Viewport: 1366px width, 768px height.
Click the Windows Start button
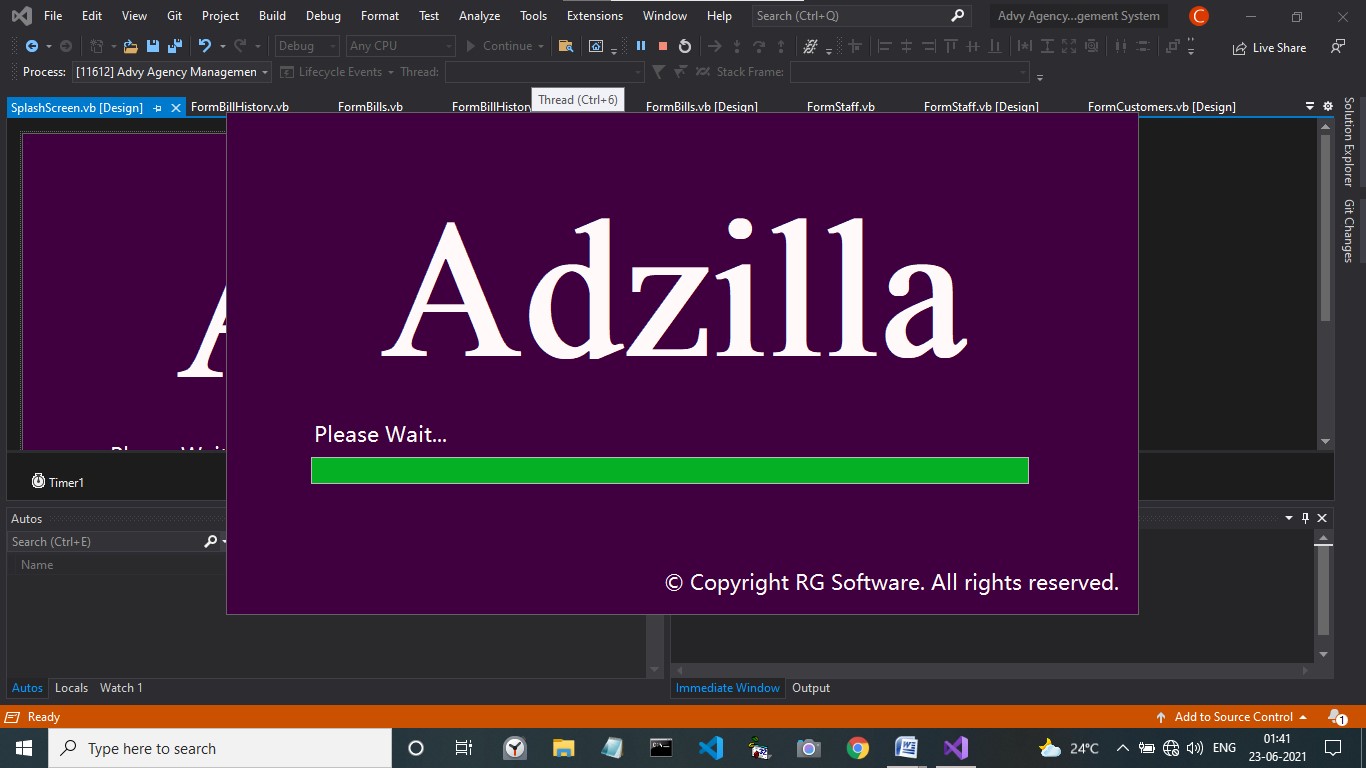tap(24, 748)
